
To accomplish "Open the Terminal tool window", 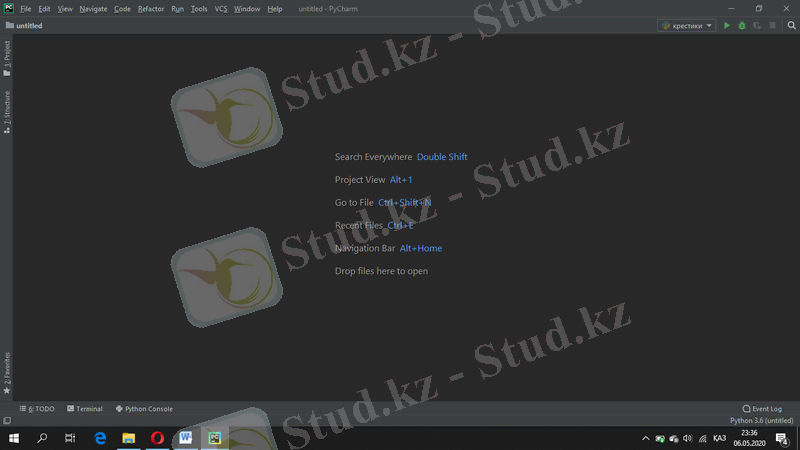I will pyautogui.click(x=85, y=409).
